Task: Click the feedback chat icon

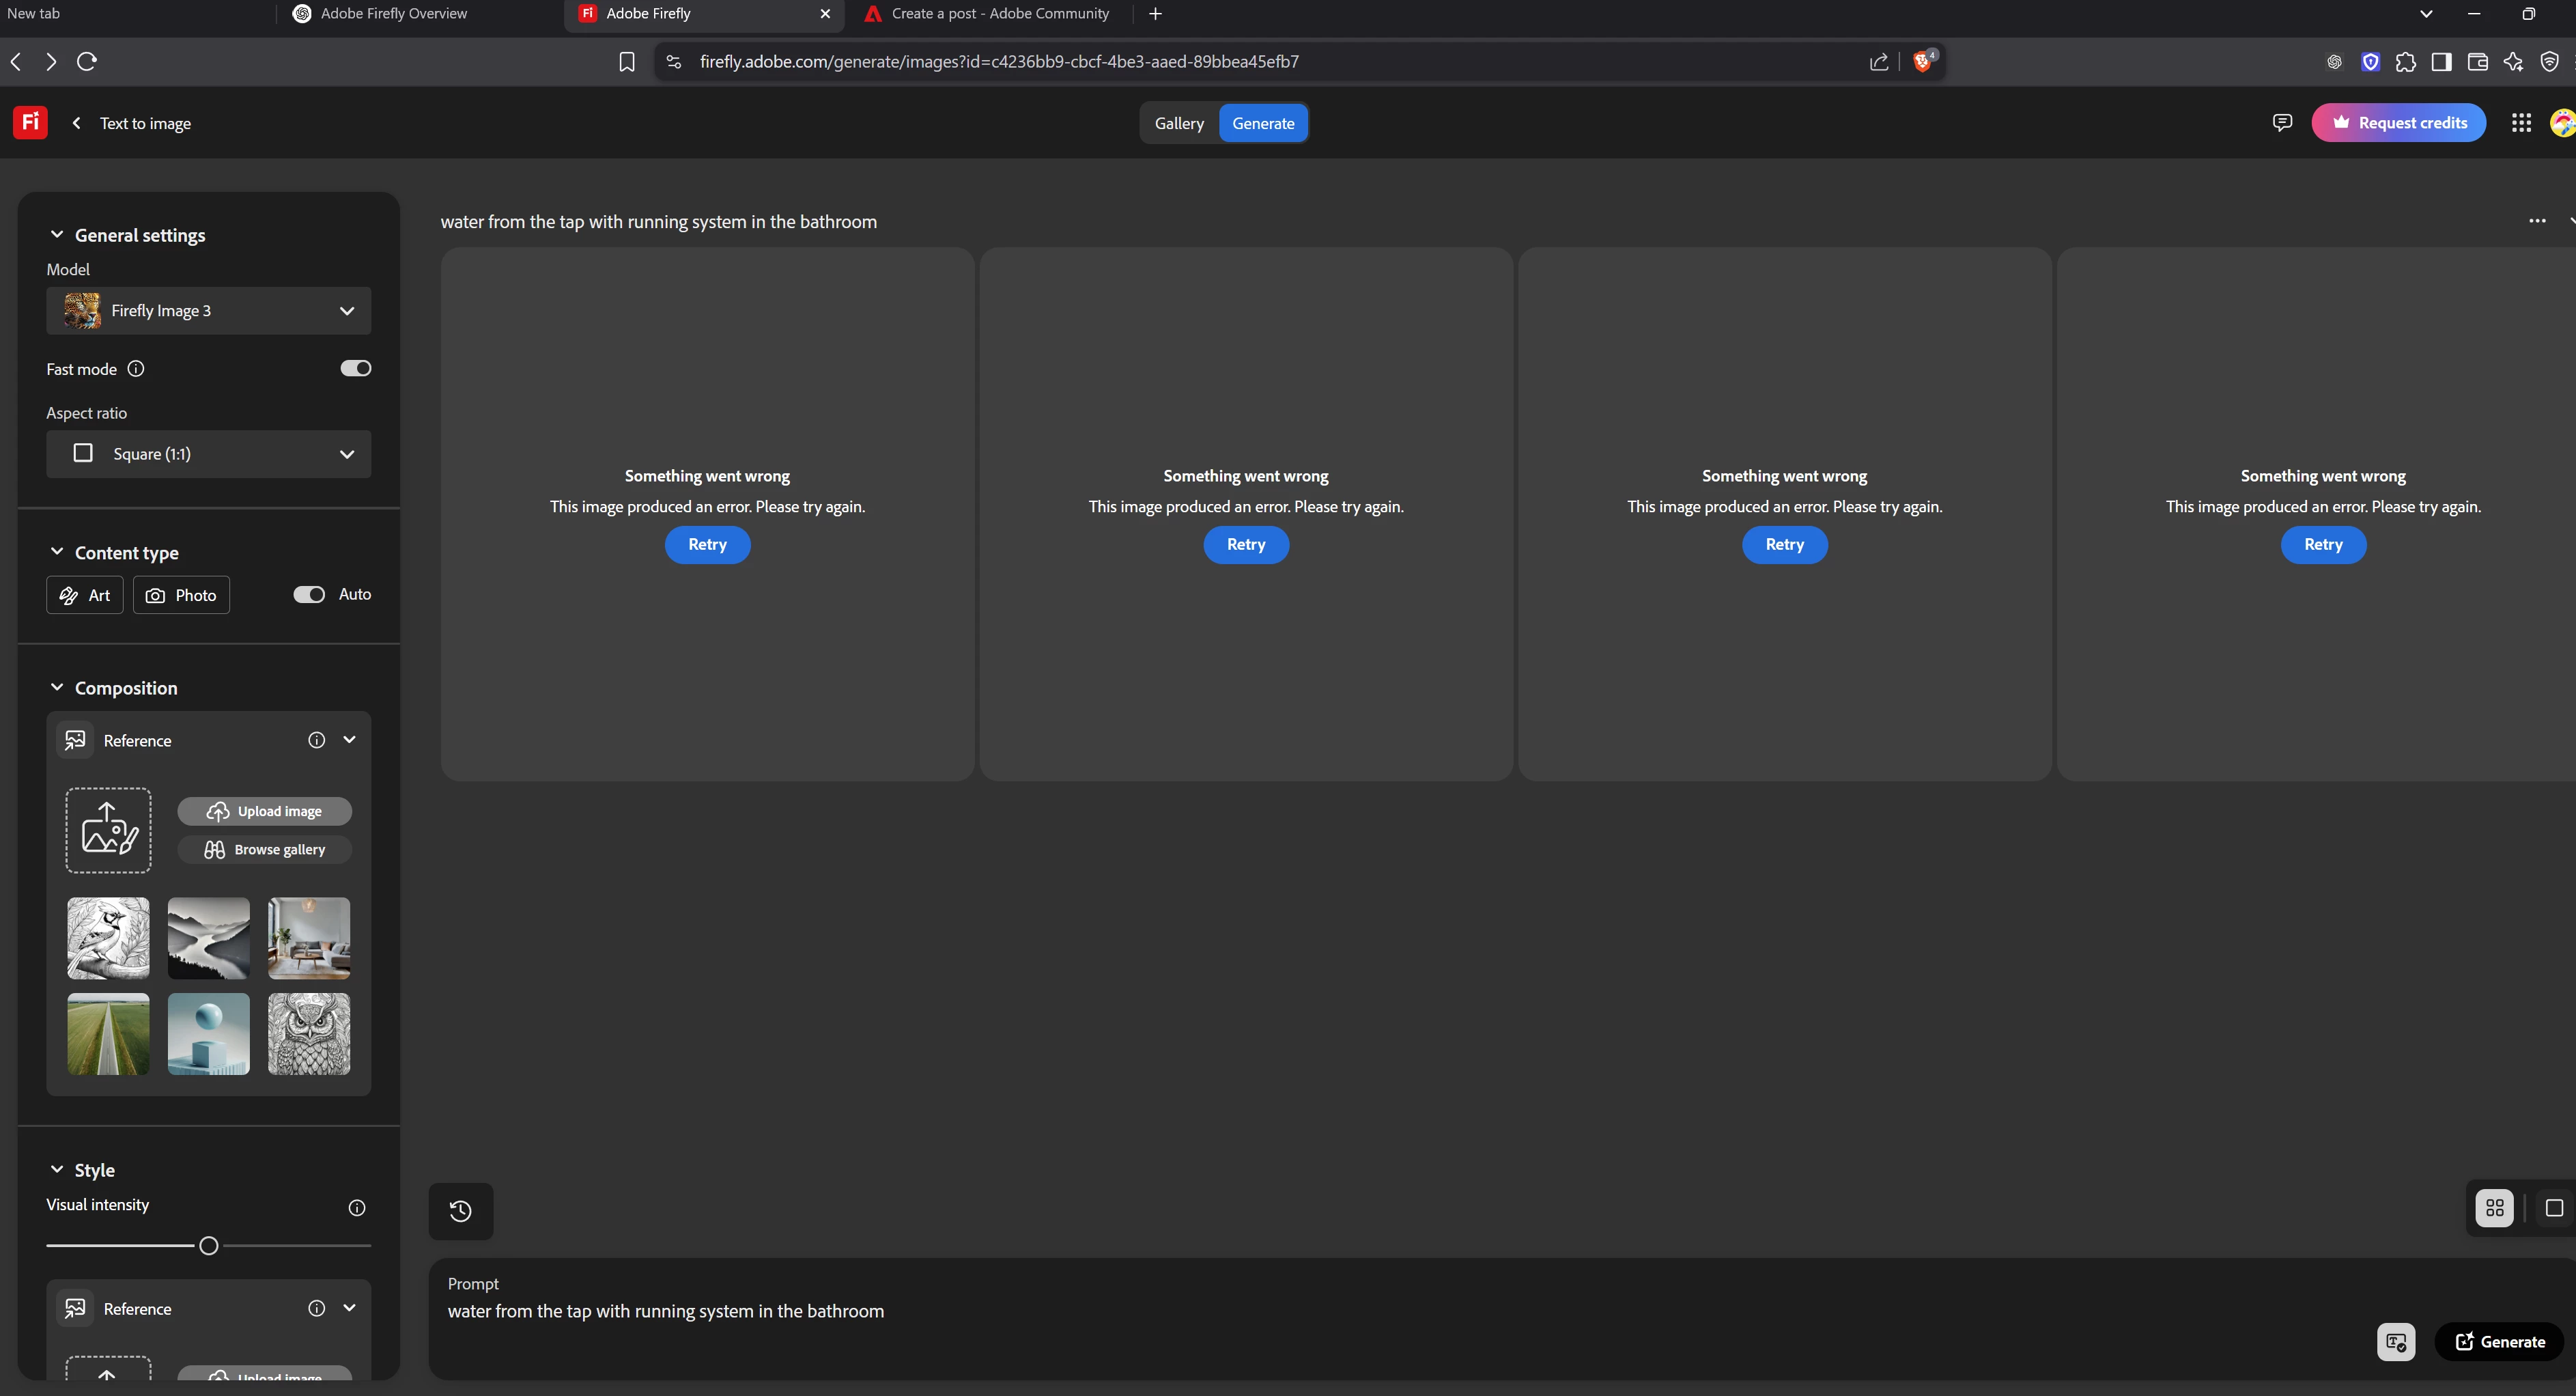Action: (2282, 123)
